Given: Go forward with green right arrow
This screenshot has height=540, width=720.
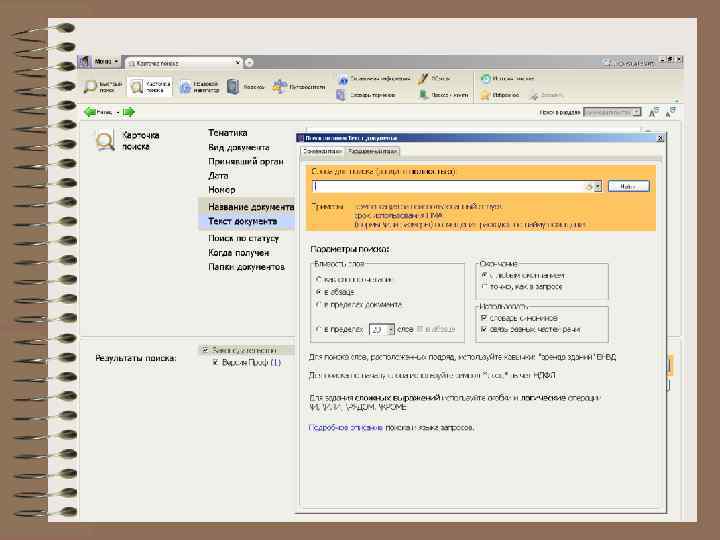Looking at the screenshot, I should 129,112.
